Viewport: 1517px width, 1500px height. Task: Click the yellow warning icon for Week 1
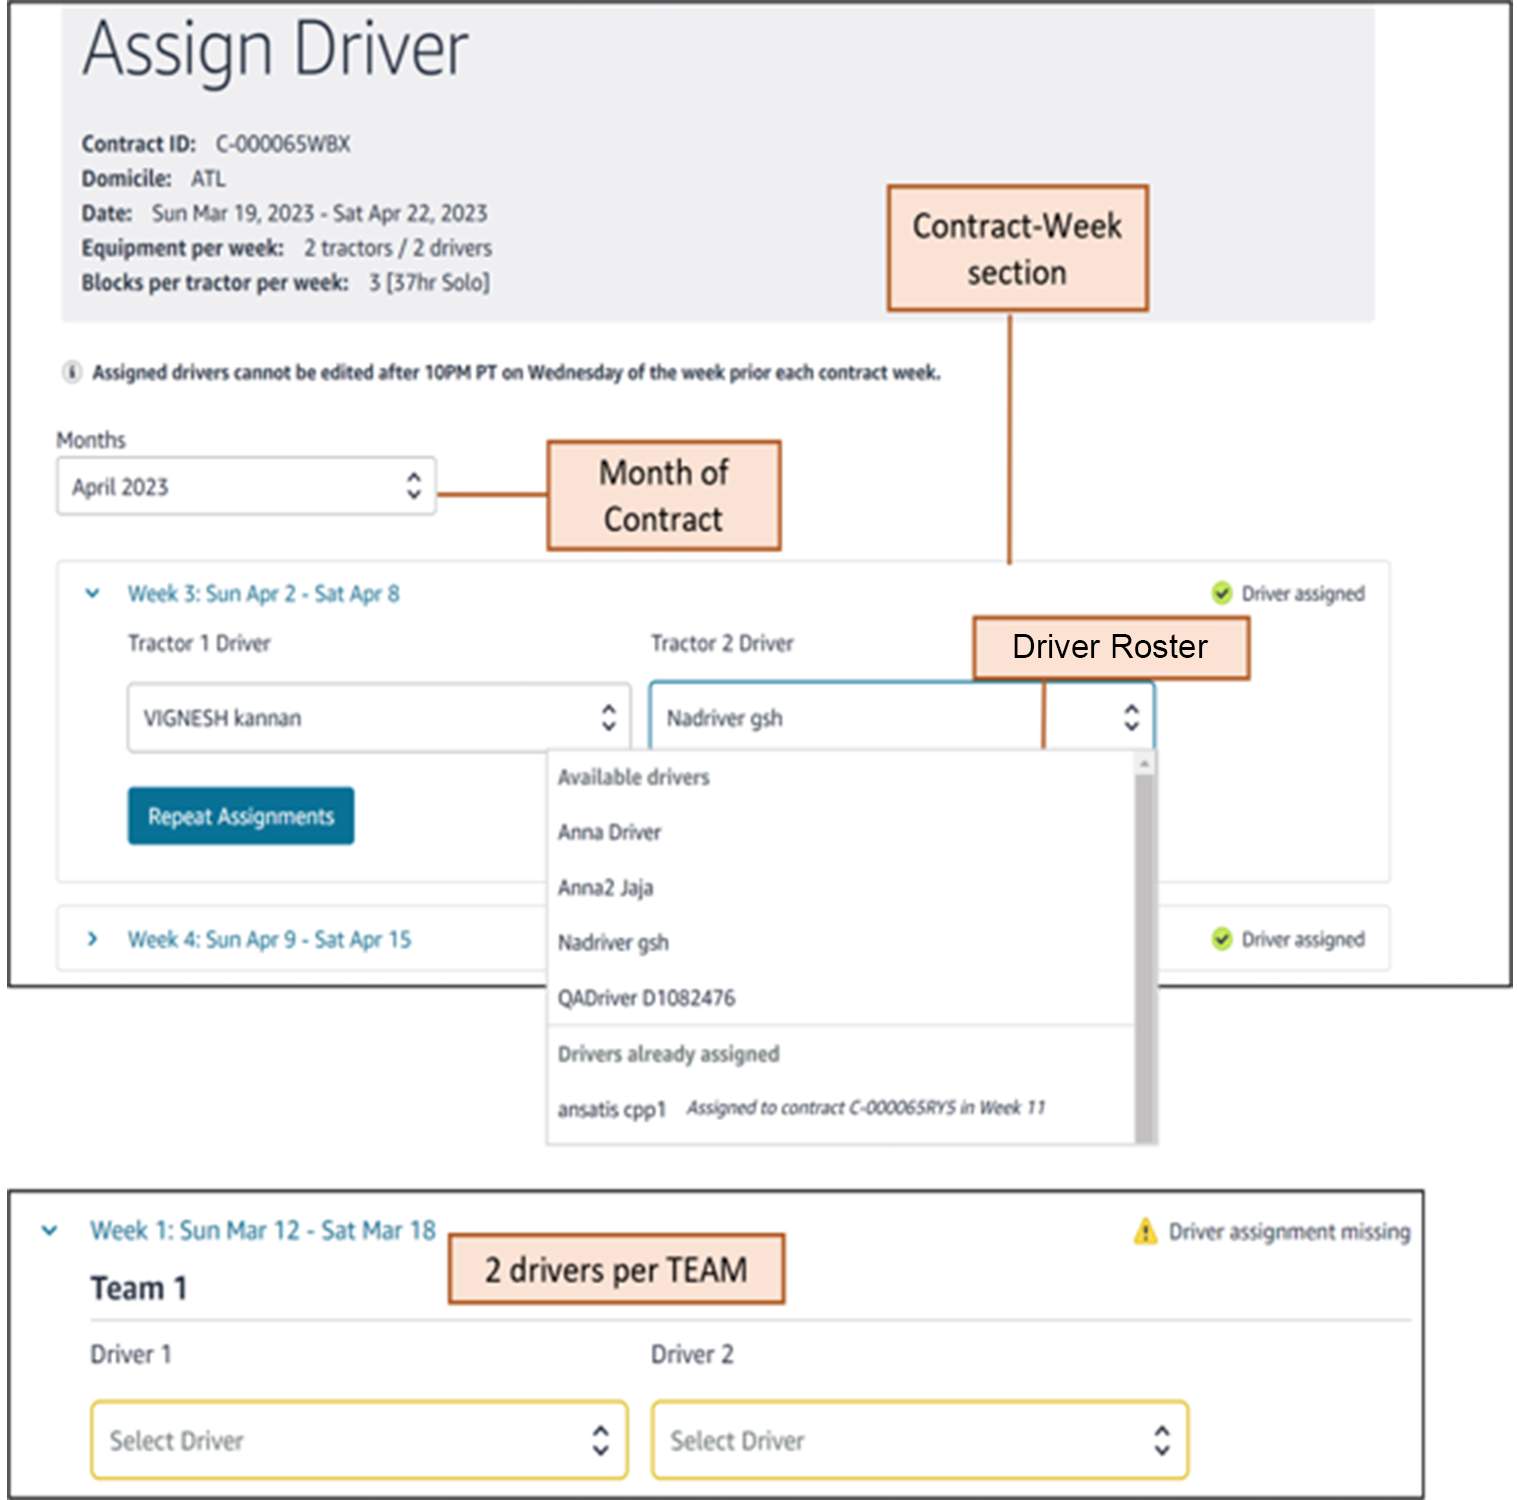point(1145,1231)
